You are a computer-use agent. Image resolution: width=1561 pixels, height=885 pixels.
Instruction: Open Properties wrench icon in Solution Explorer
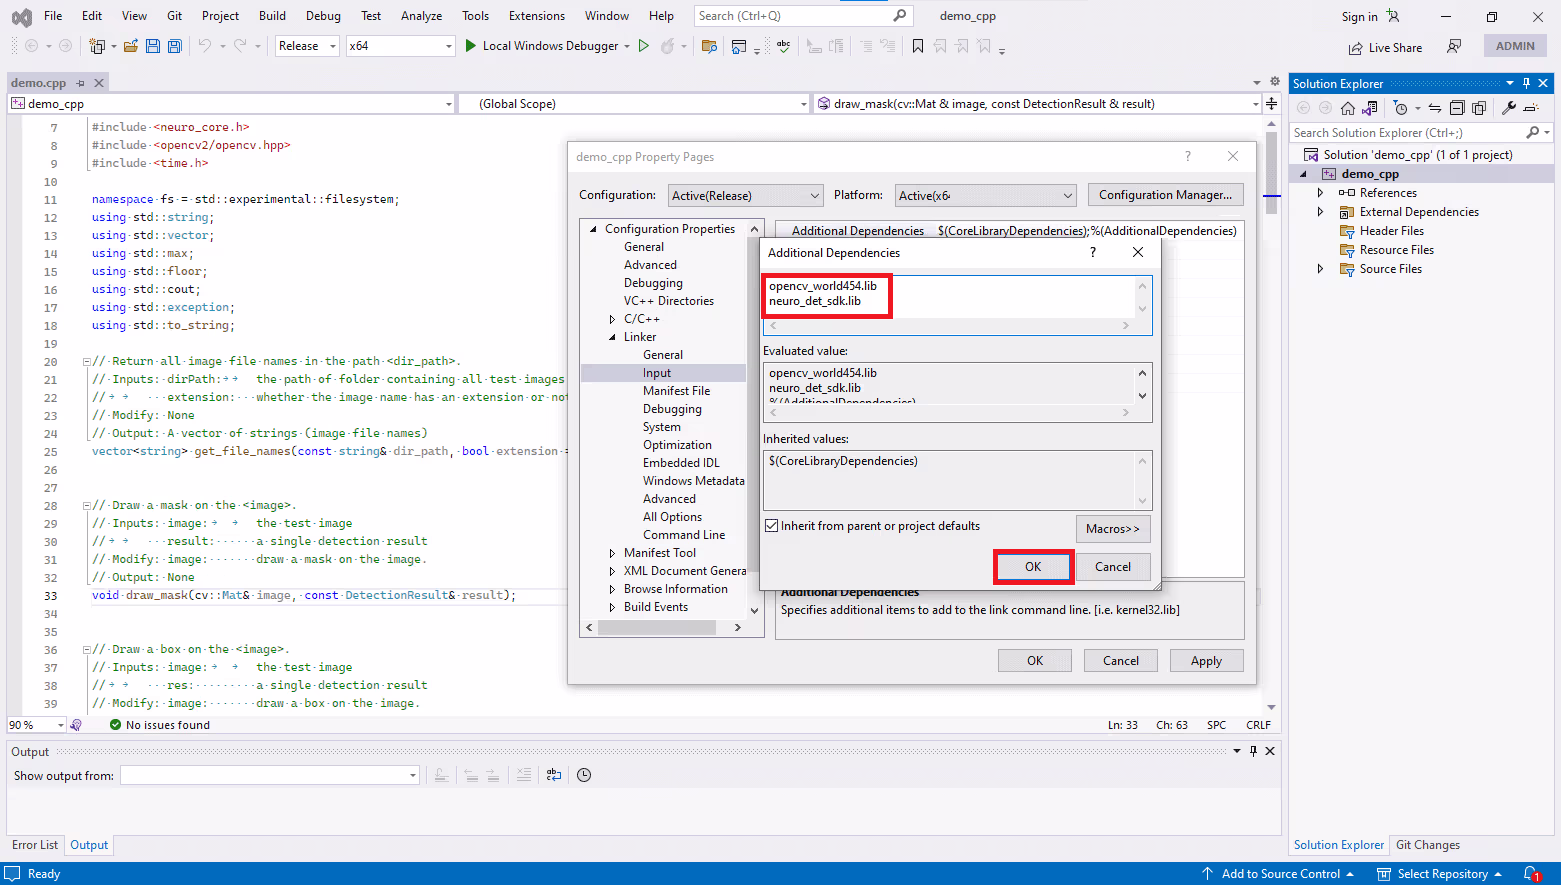coord(1509,108)
